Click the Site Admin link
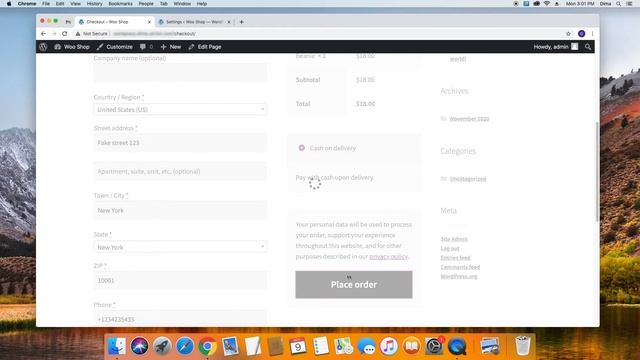Image resolution: width=640 pixels, height=360 pixels. pos(454,239)
